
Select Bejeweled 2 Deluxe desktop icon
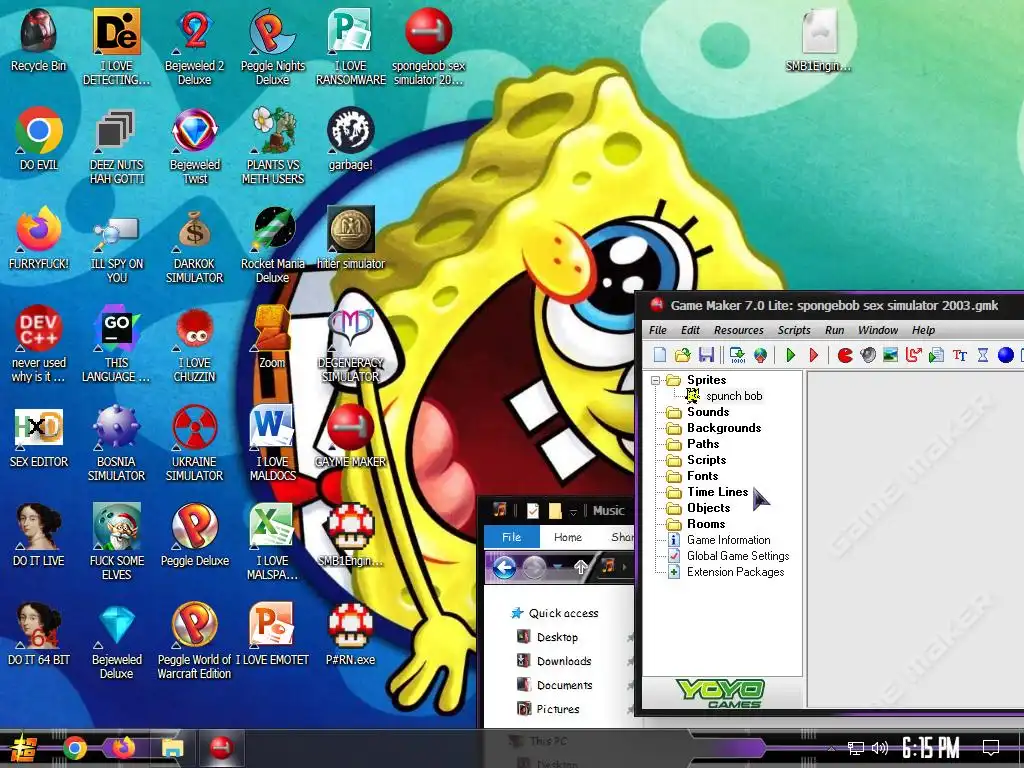195,47
